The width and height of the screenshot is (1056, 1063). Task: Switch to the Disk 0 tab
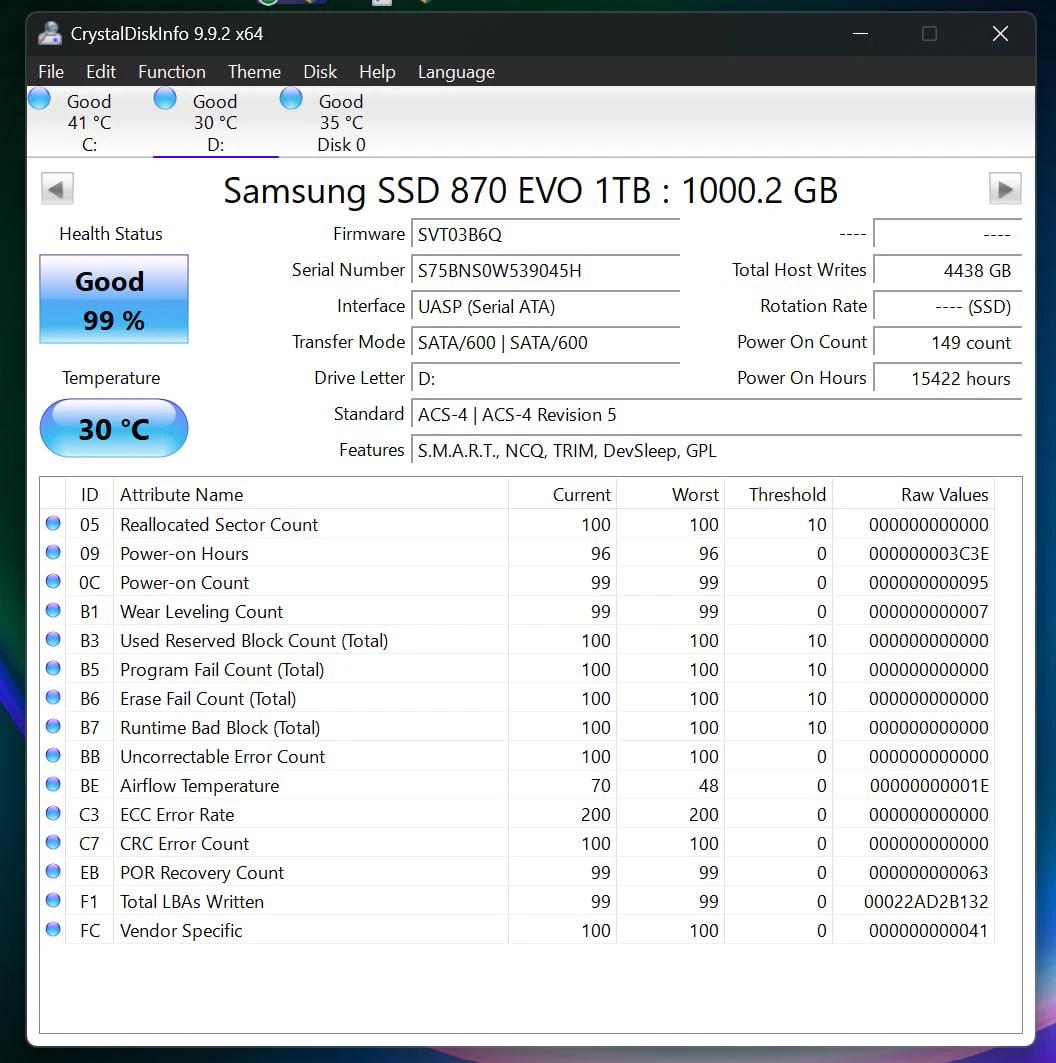(x=341, y=123)
